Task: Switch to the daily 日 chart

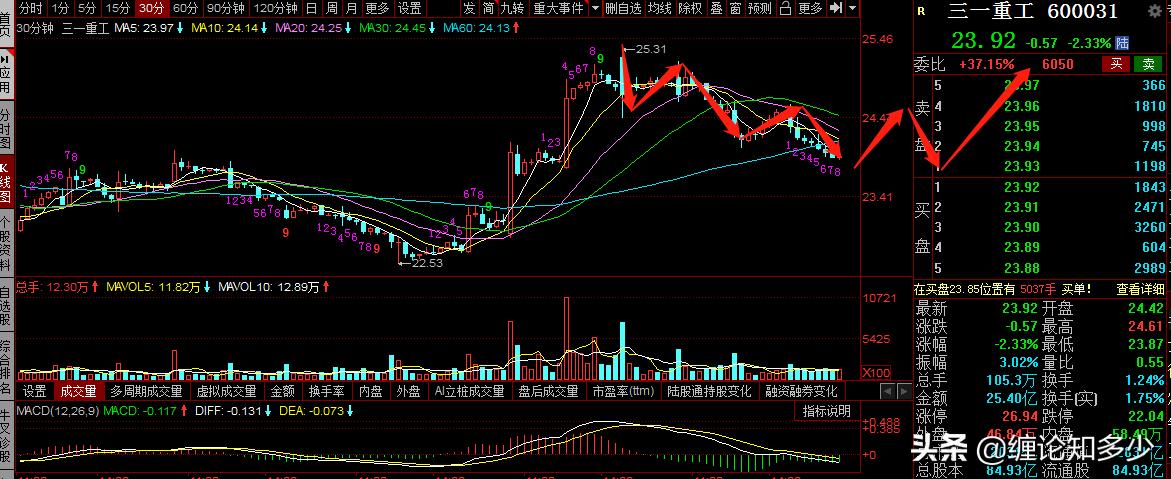Action: (x=311, y=9)
